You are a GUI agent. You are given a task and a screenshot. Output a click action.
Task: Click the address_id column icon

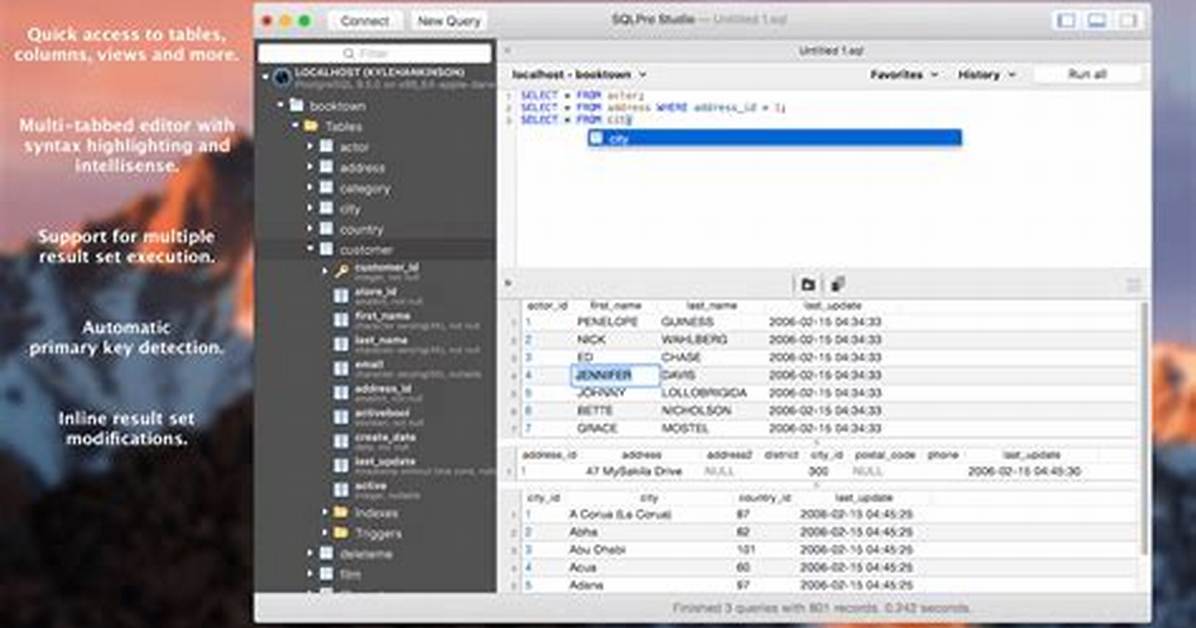341,393
